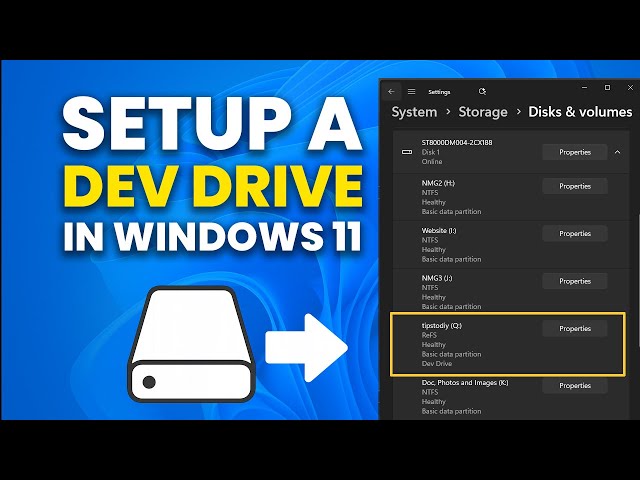
Task: Go back using the Settings back arrow
Action: tap(391, 91)
